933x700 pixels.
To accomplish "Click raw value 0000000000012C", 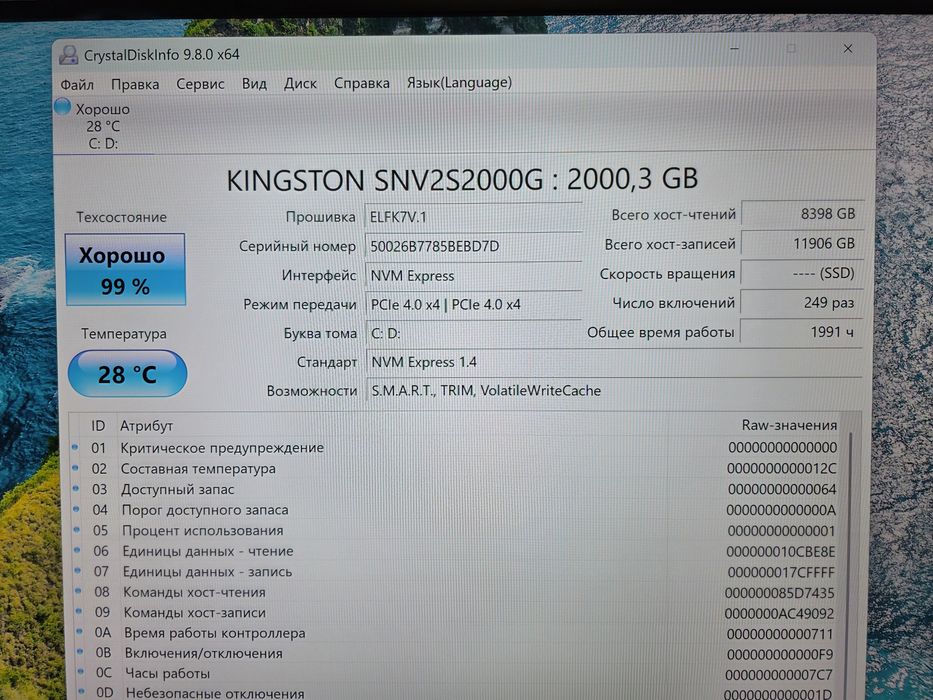I will point(781,469).
